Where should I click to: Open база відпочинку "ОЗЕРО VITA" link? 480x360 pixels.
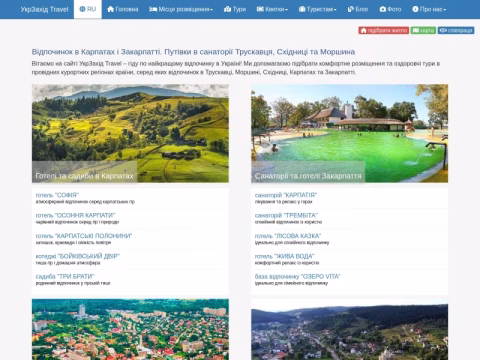point(298,276)
